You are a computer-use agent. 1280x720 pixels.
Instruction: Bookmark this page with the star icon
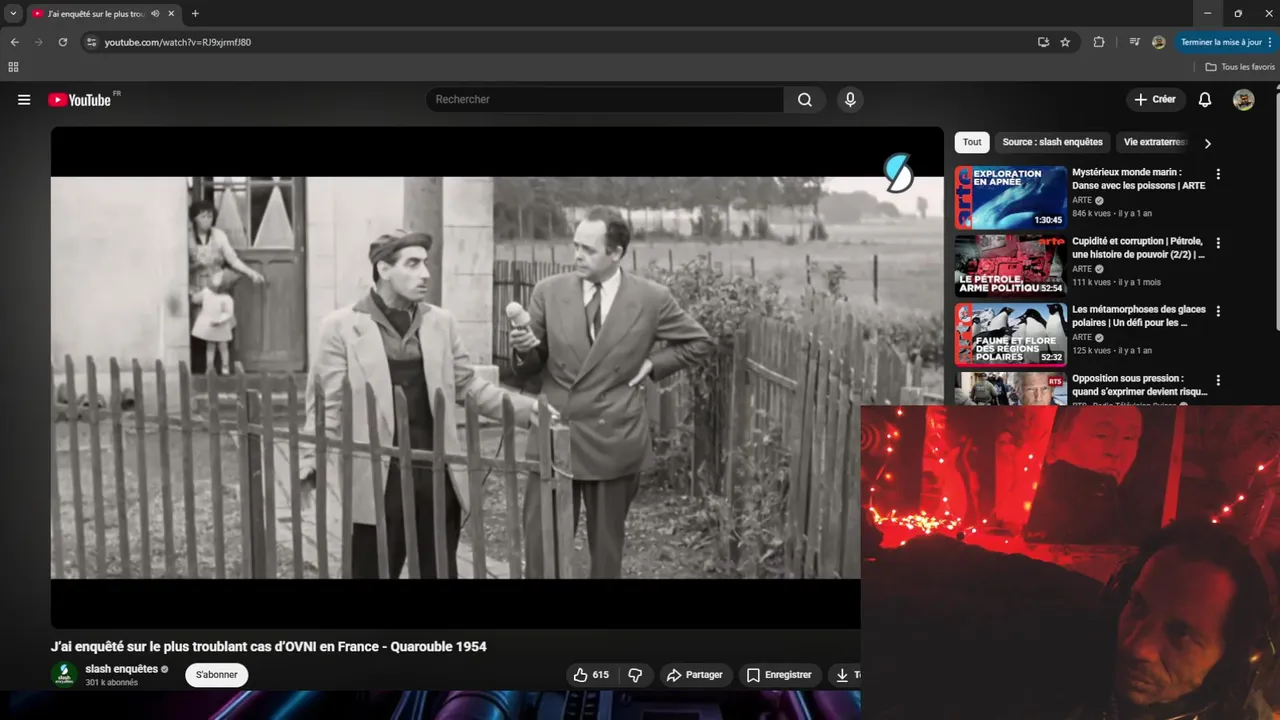[1065, 42]
